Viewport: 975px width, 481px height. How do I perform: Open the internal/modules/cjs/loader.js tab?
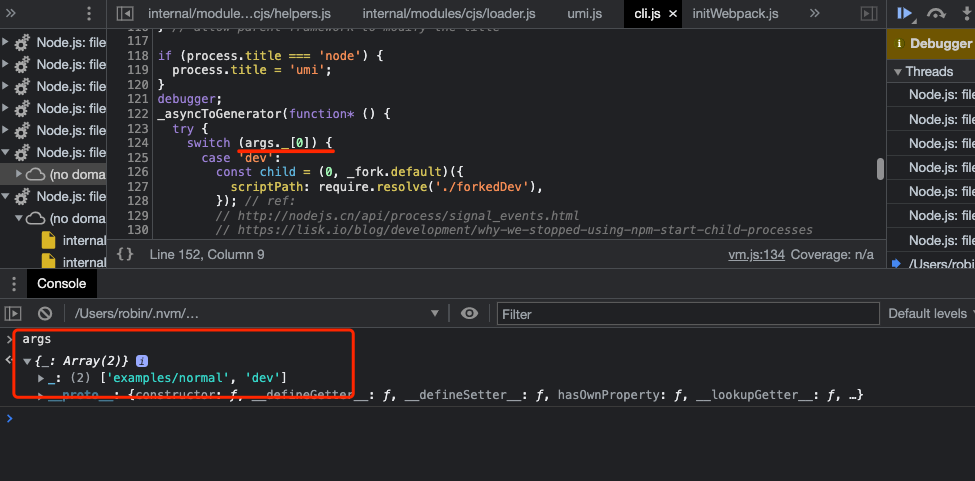(x=449, y=13)
